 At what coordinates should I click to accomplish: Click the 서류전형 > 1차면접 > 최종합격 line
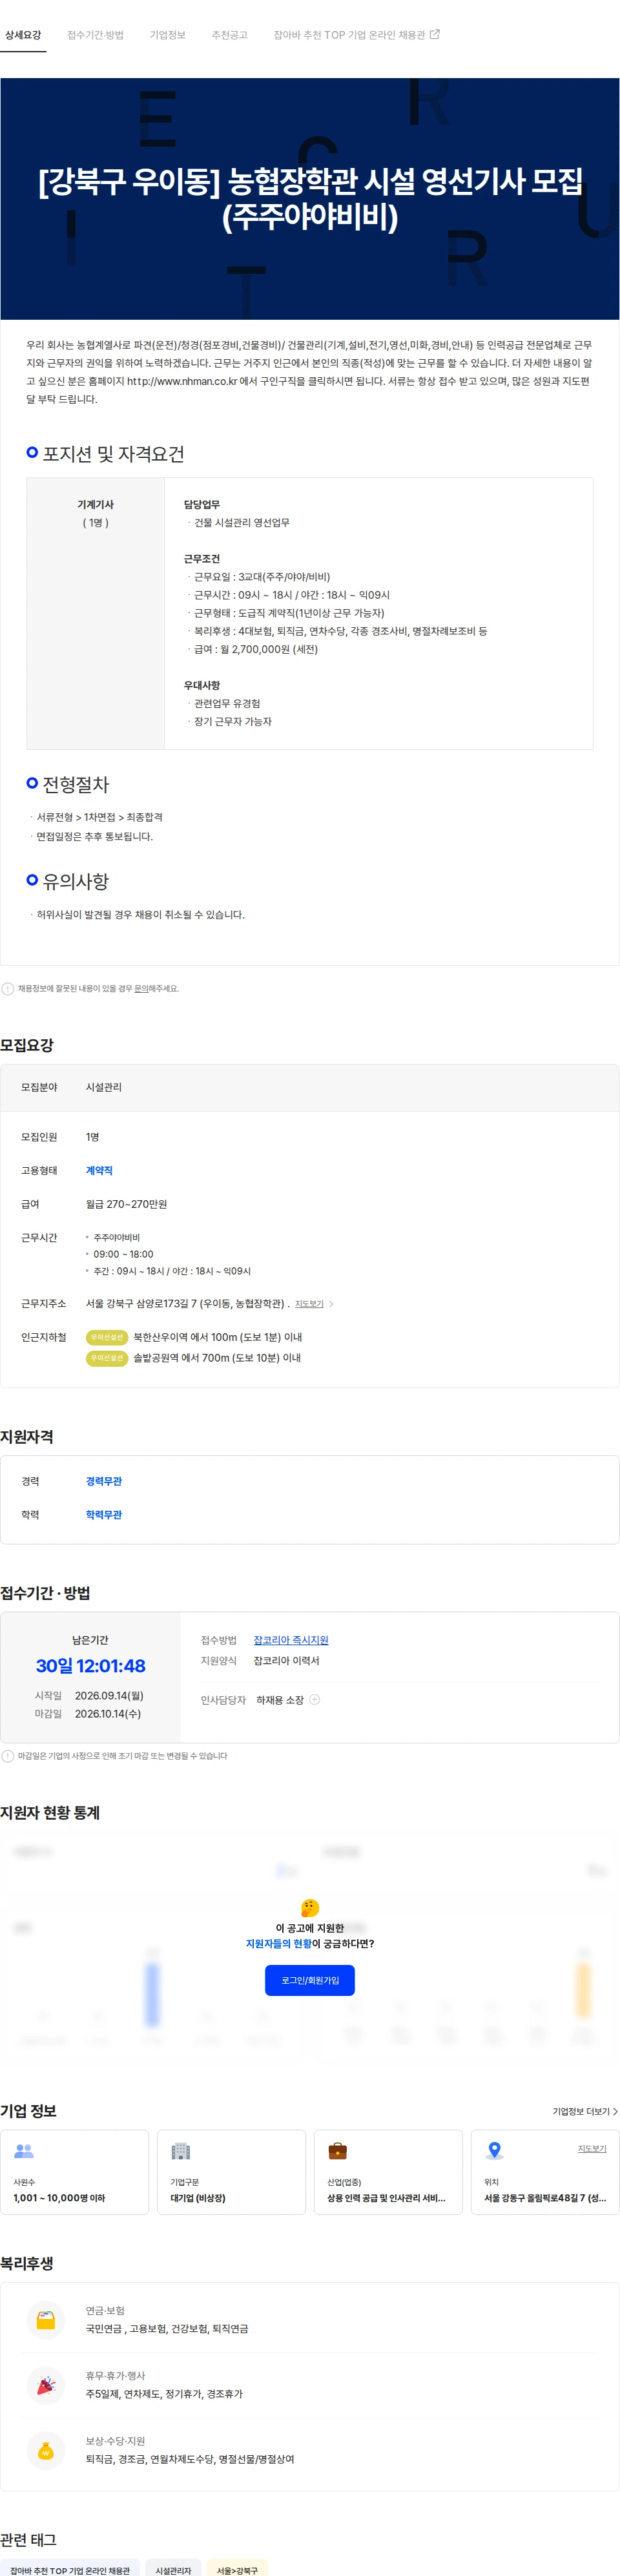99,817
